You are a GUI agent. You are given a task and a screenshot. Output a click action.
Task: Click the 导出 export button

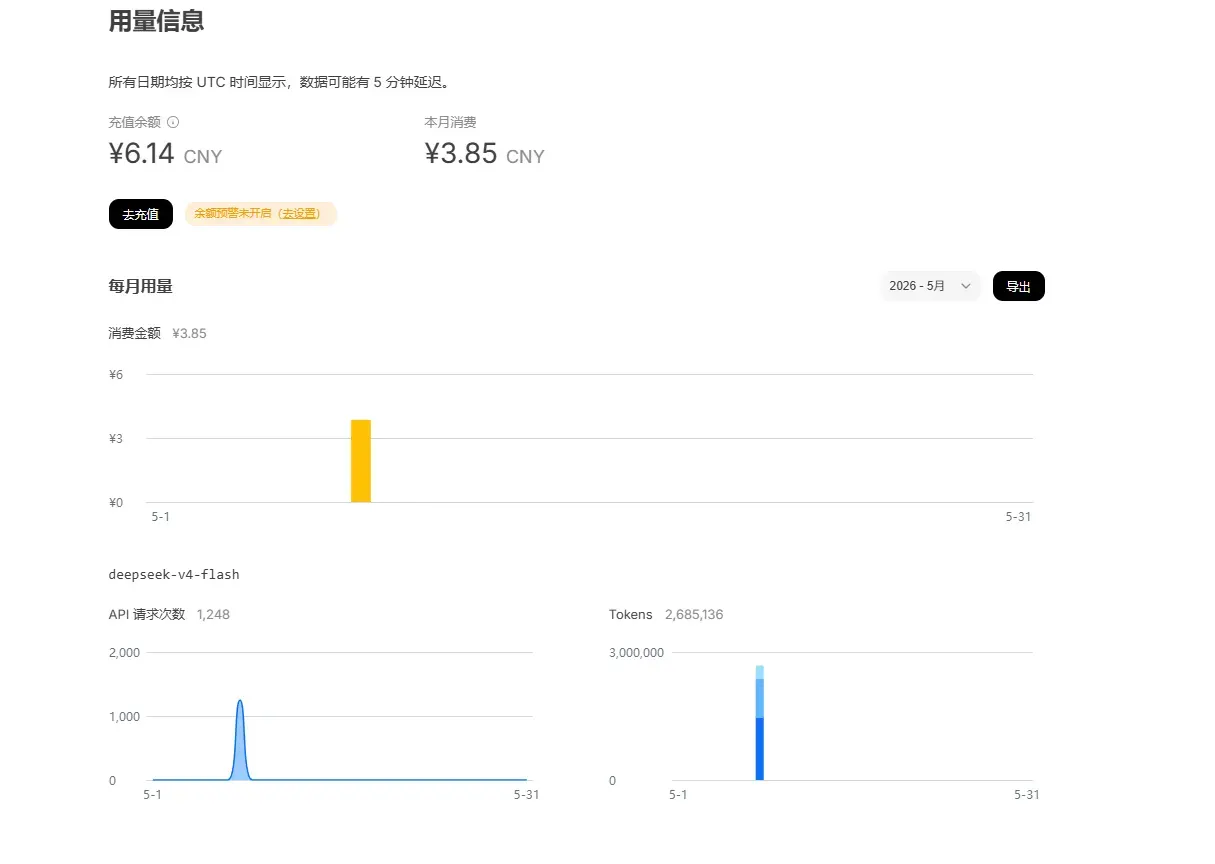pos(1018,286)
